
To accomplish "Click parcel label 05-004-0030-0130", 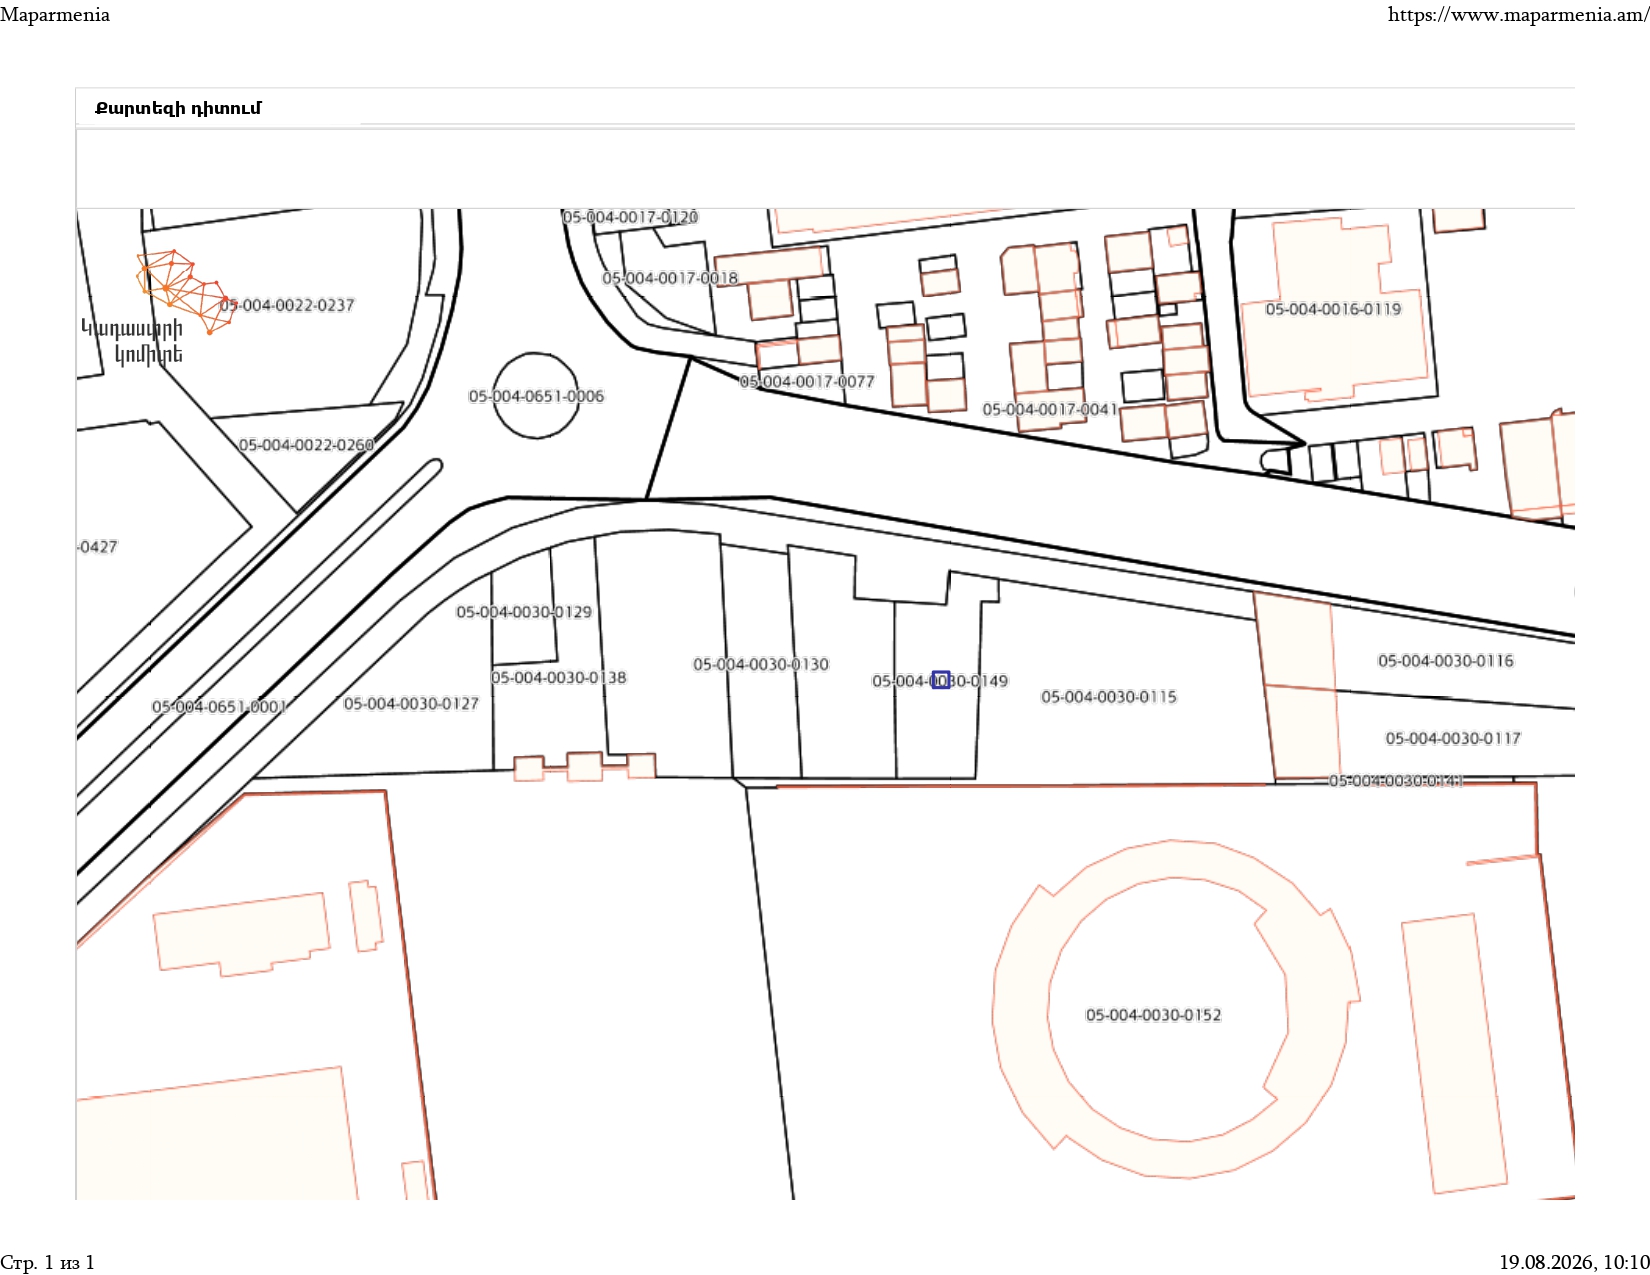I will tap(761, 664).
